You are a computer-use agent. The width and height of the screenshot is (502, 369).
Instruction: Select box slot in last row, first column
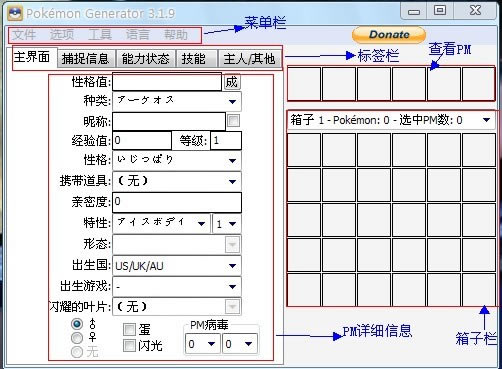(304, 290)
